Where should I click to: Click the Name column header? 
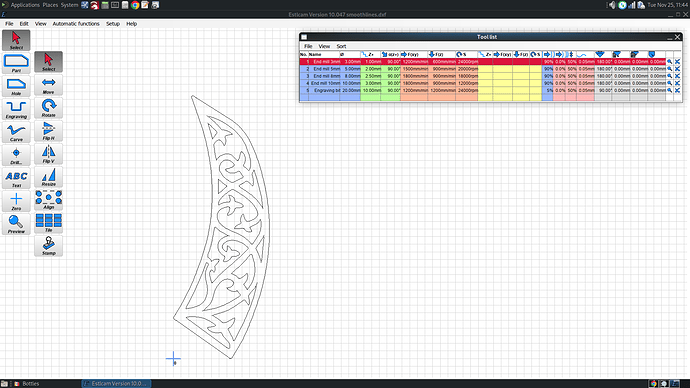tap(323, 55)
